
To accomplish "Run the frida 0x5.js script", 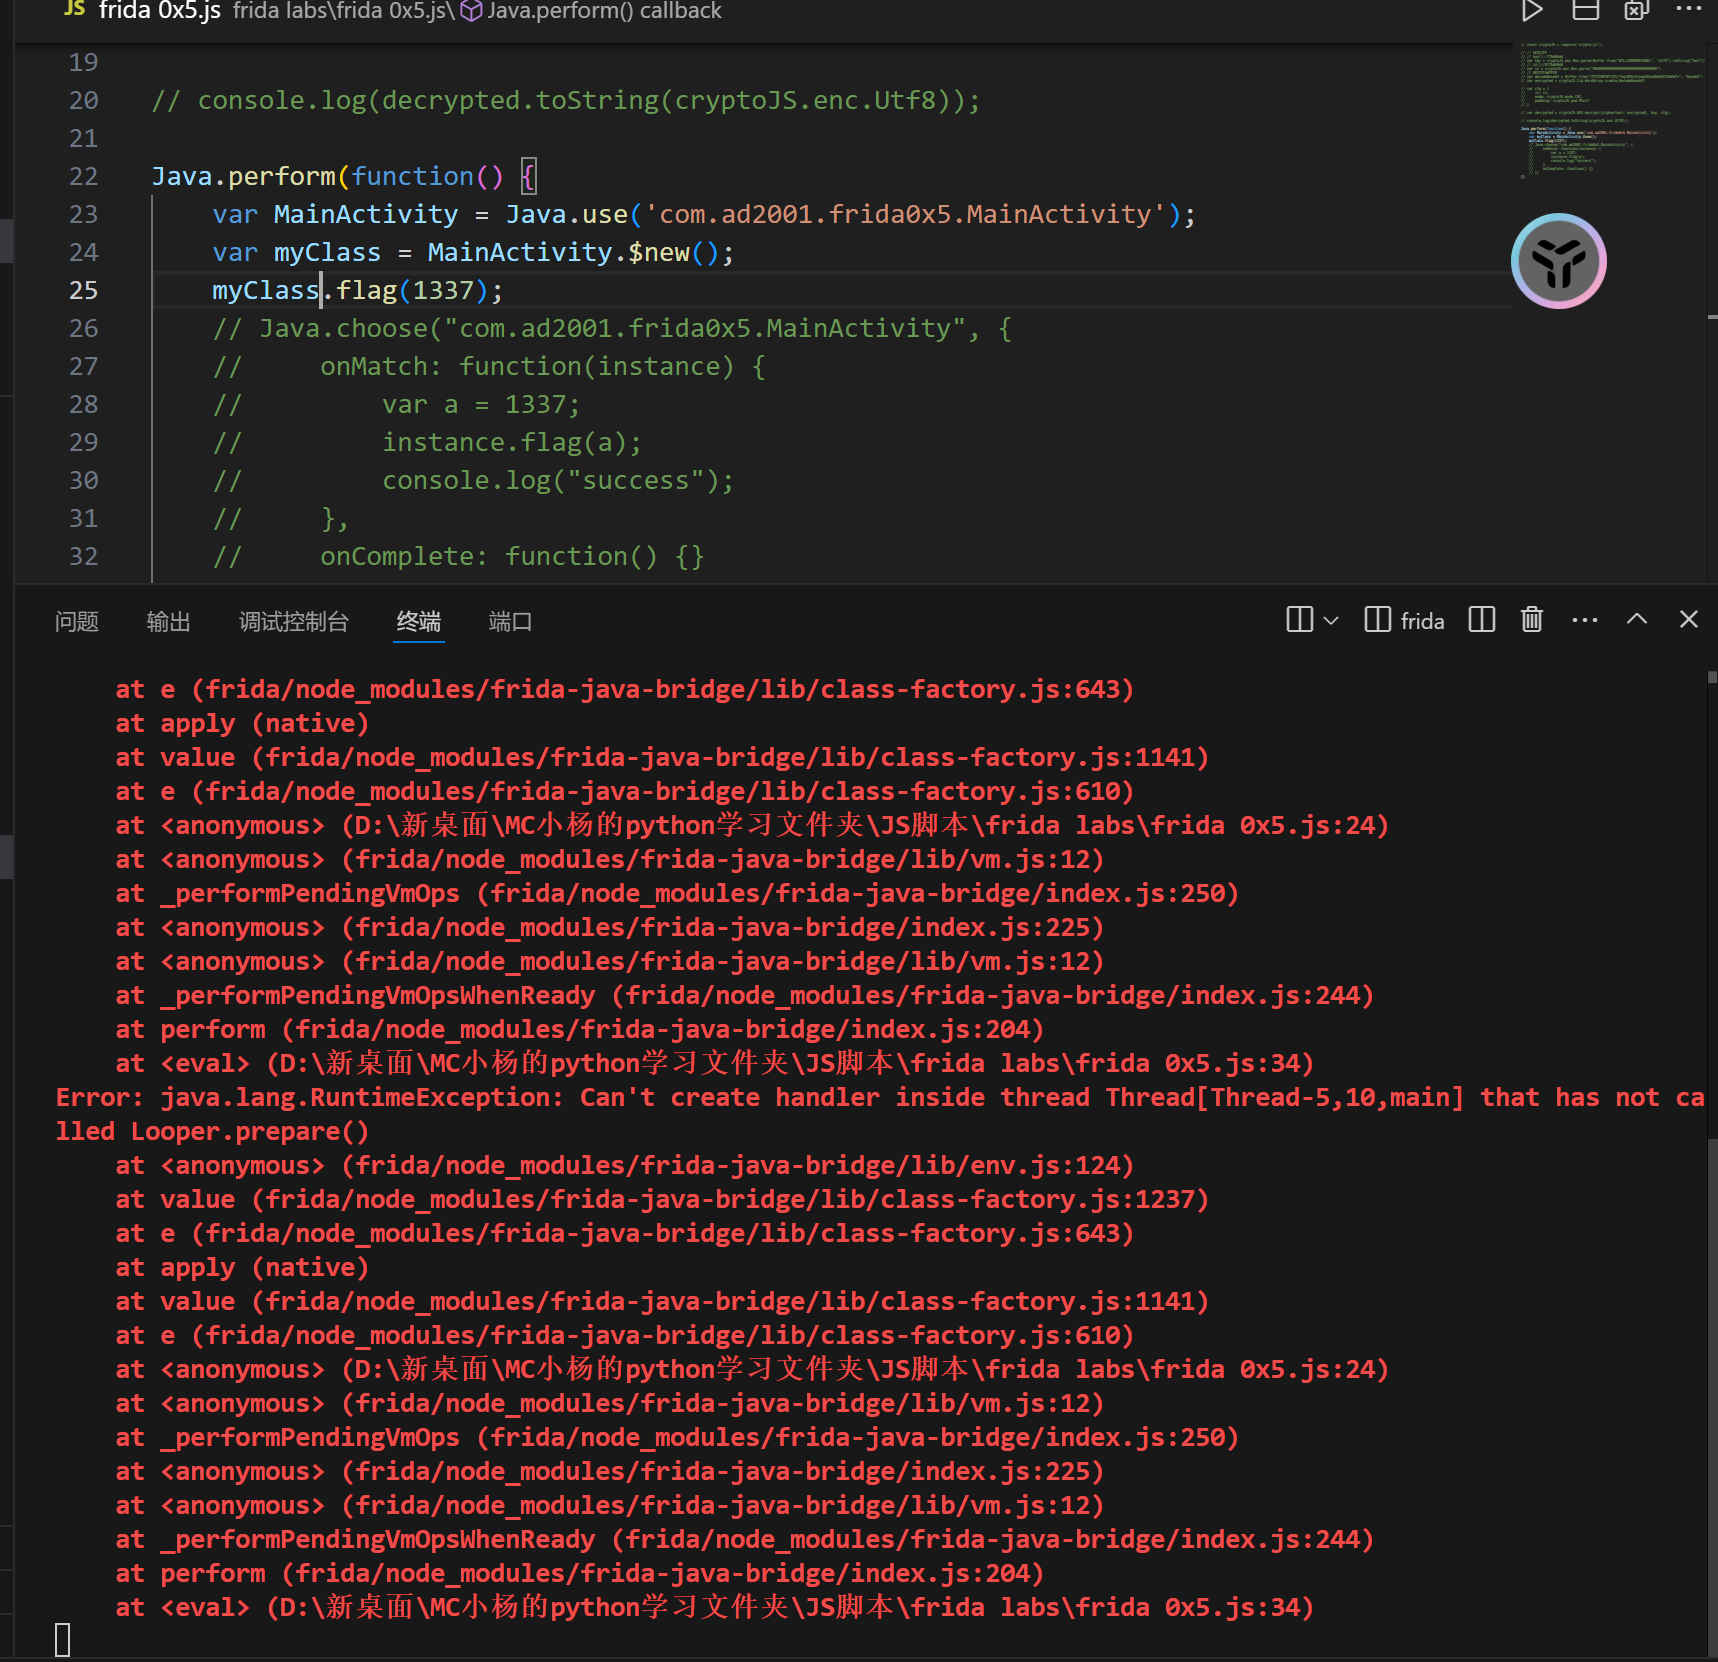I will (1531, 11).
